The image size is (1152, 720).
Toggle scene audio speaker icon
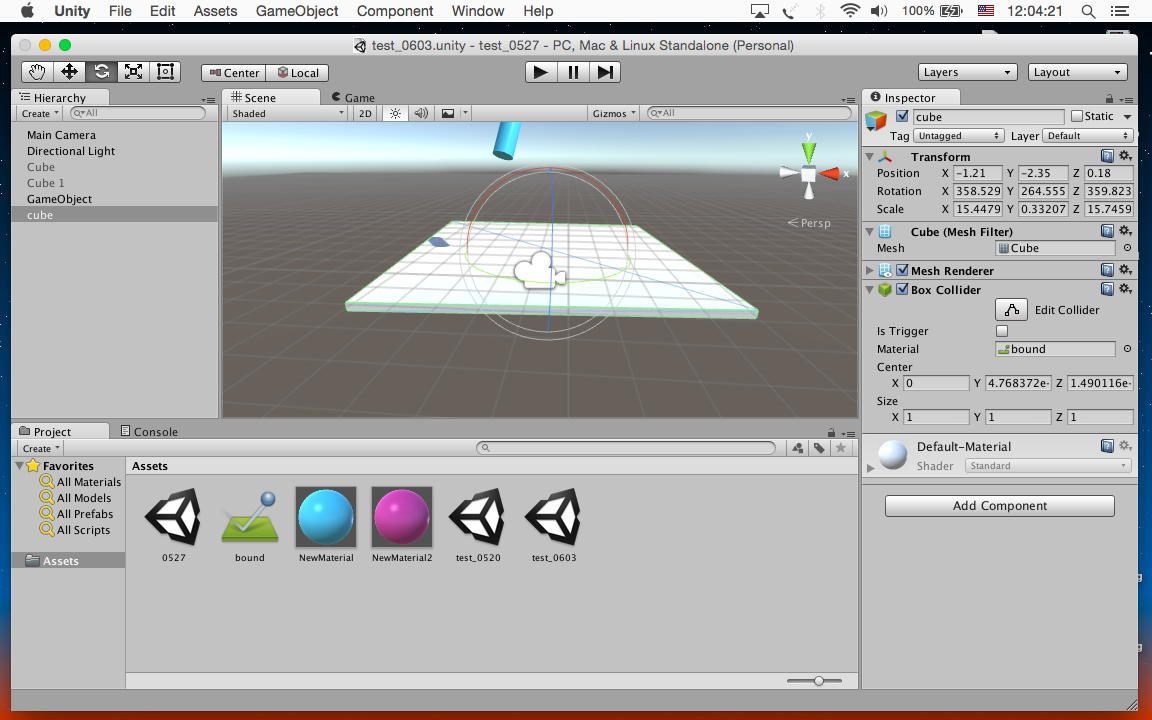pyautogui.click(x=421, y=113)
